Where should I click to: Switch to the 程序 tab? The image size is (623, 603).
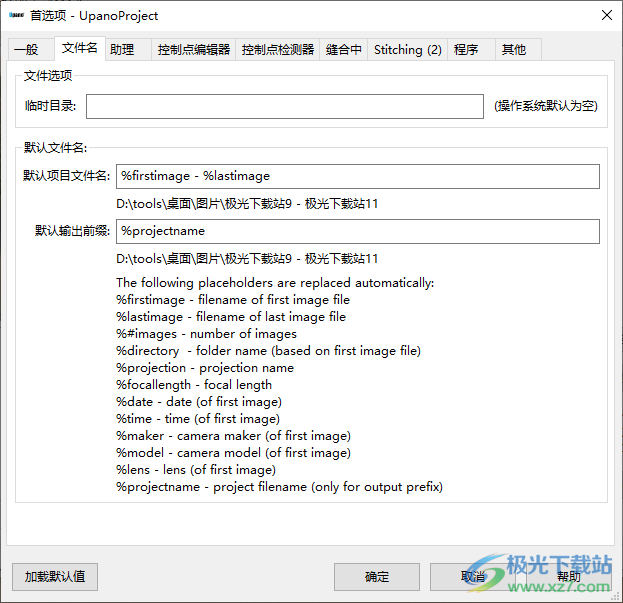point(471,50)
